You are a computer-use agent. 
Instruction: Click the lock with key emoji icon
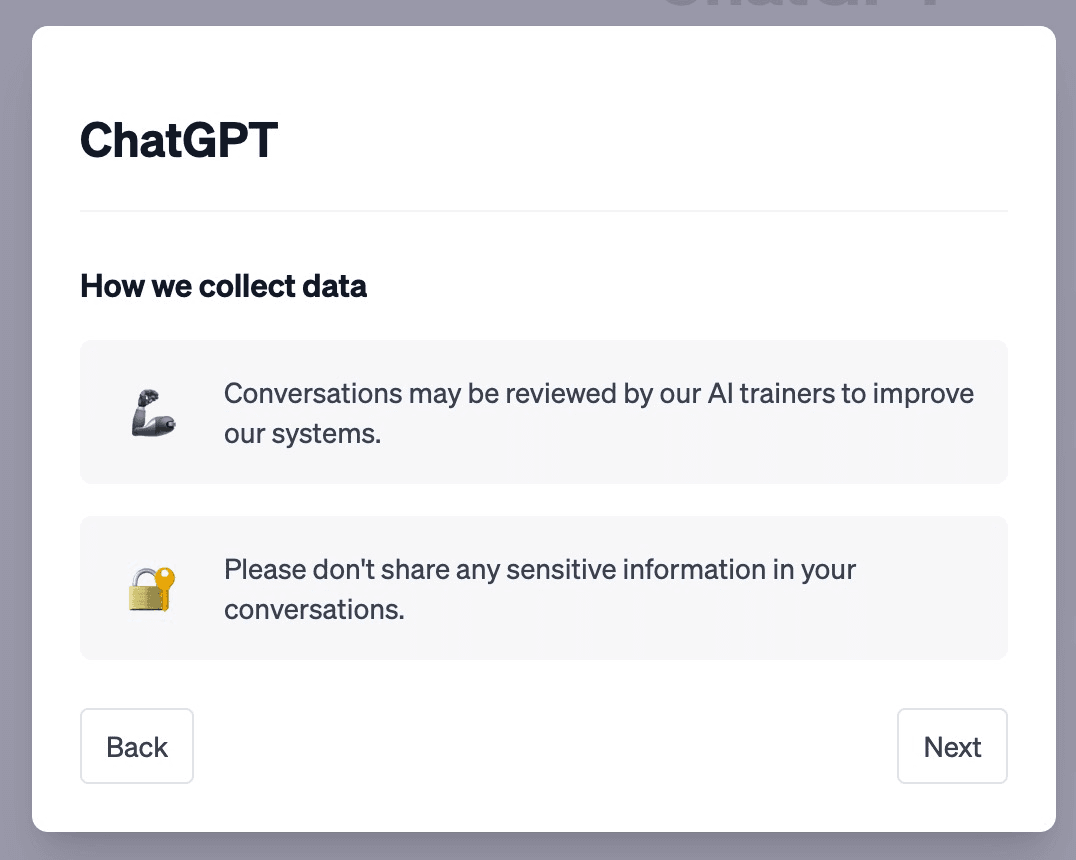coord(152,589)
